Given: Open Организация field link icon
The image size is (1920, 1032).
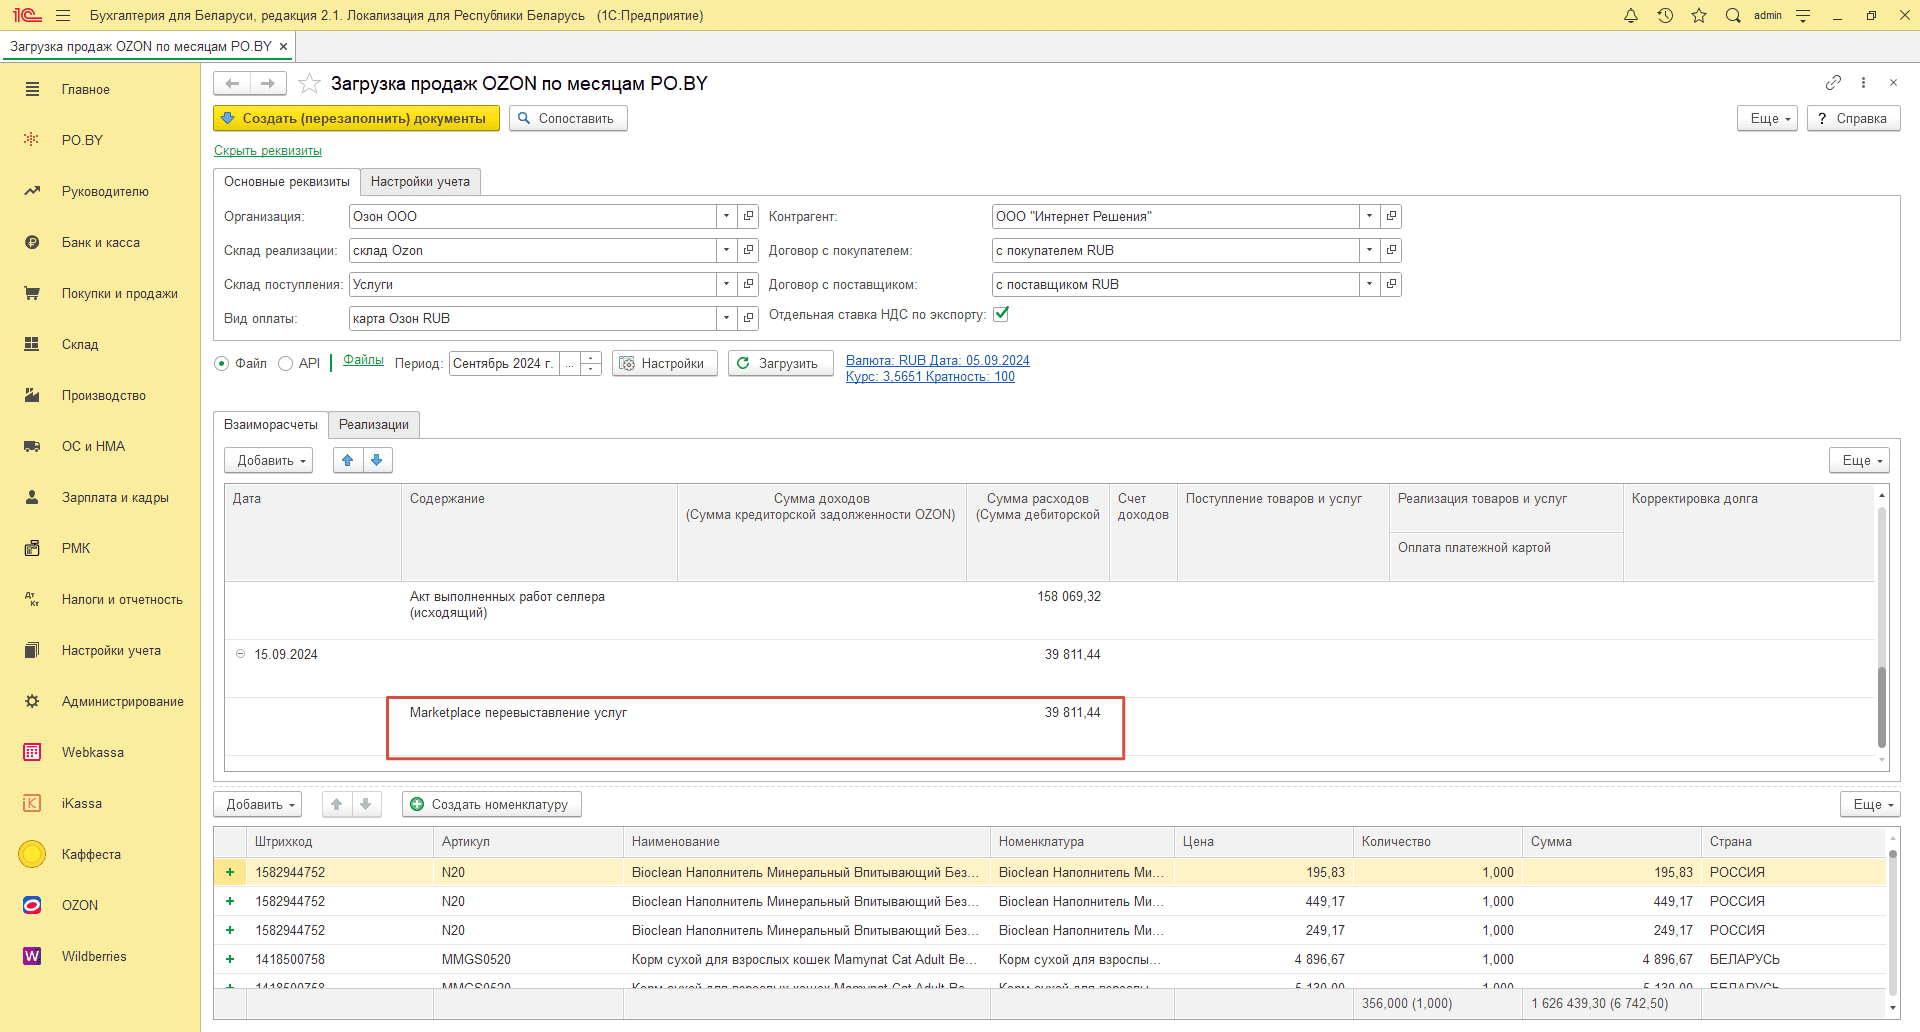Looking at the screenshot, I should (748, 216).
